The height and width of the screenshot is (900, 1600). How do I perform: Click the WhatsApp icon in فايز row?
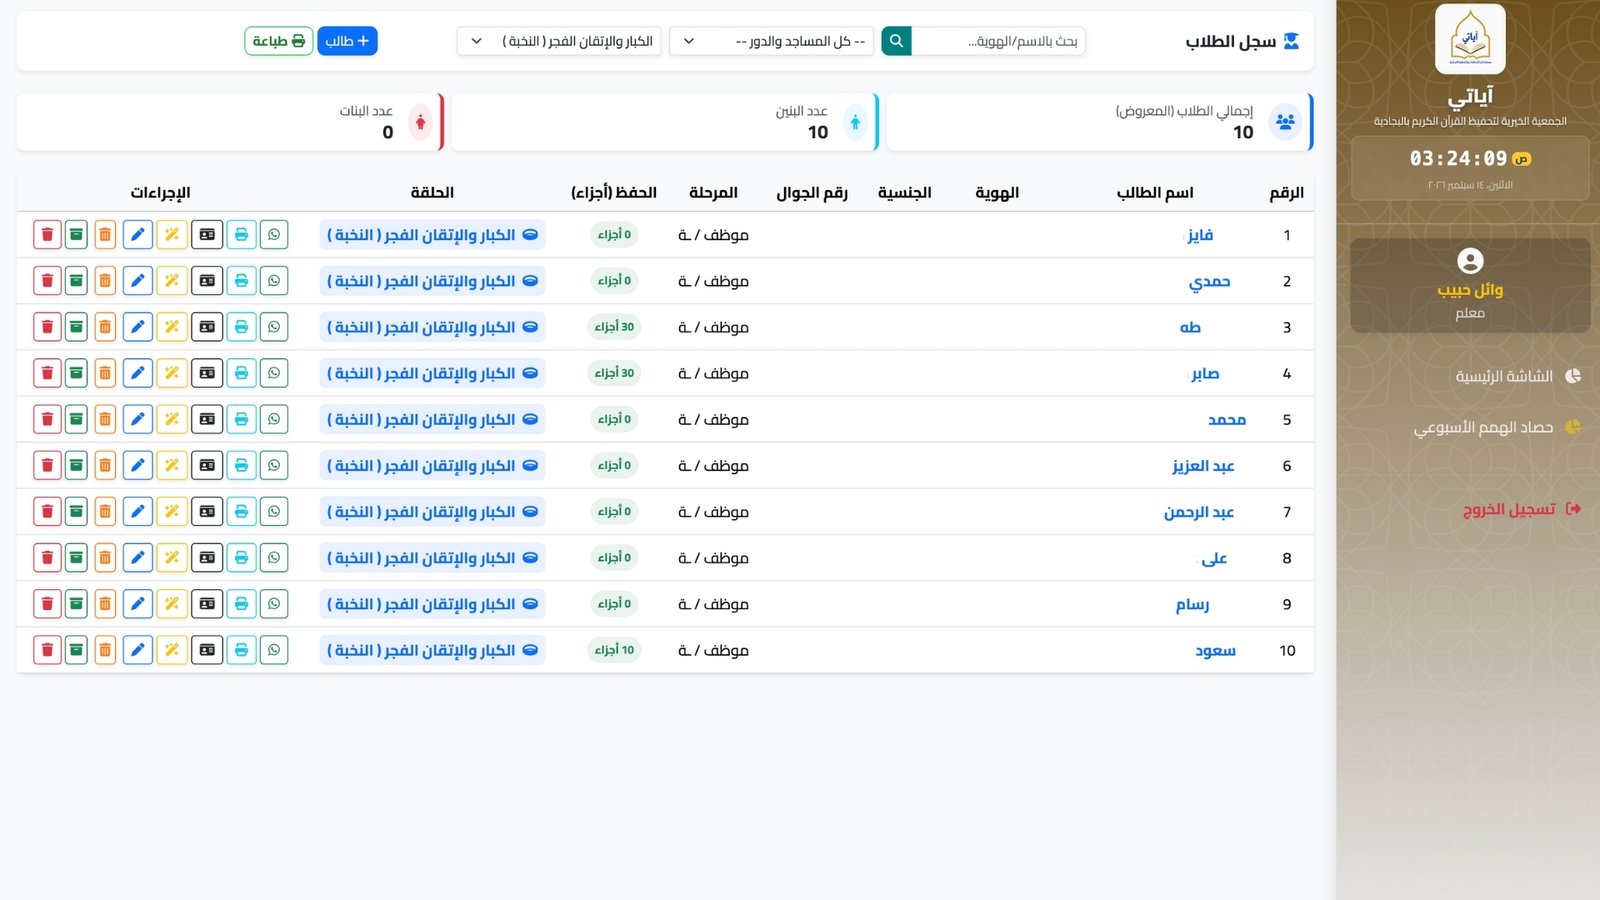pyautogui.click(x=274, y=235)
